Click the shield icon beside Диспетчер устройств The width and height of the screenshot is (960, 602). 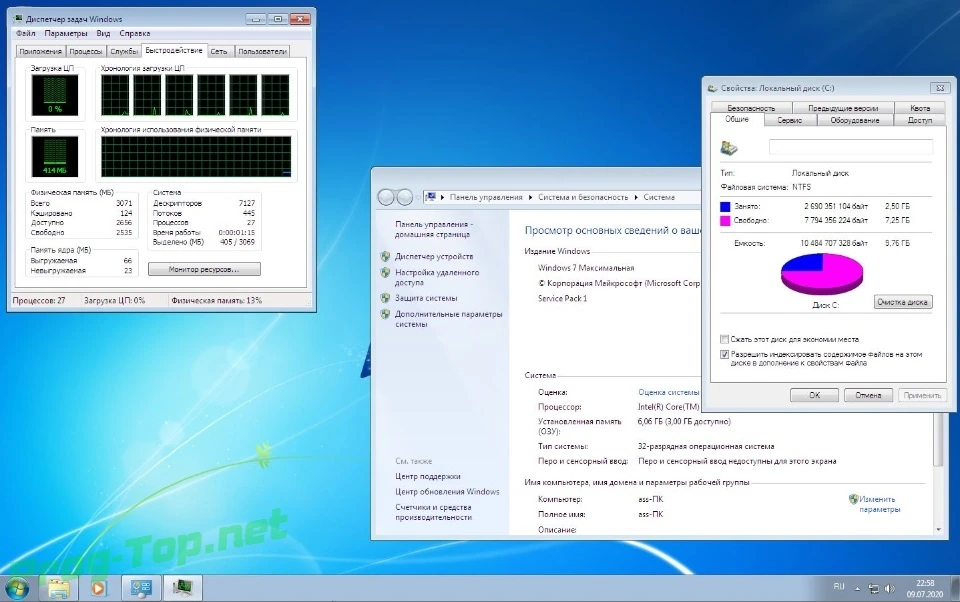tap(385, 257)
